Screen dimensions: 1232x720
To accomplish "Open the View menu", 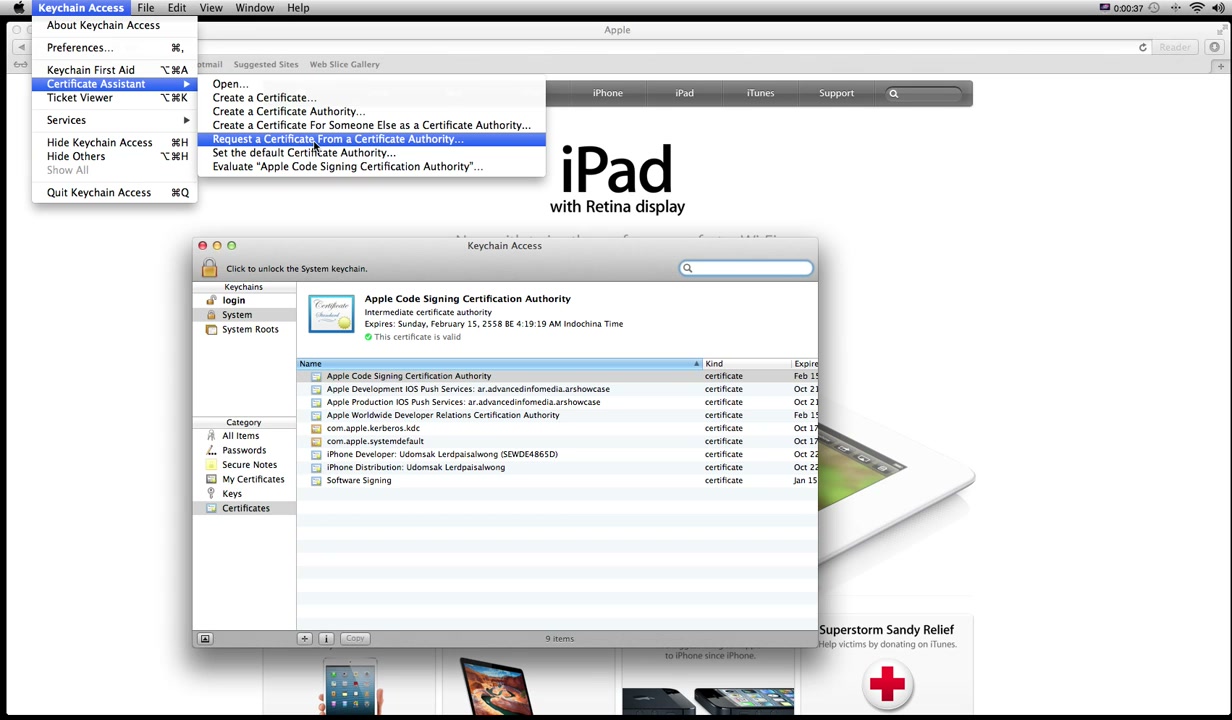I will (211, 8).
